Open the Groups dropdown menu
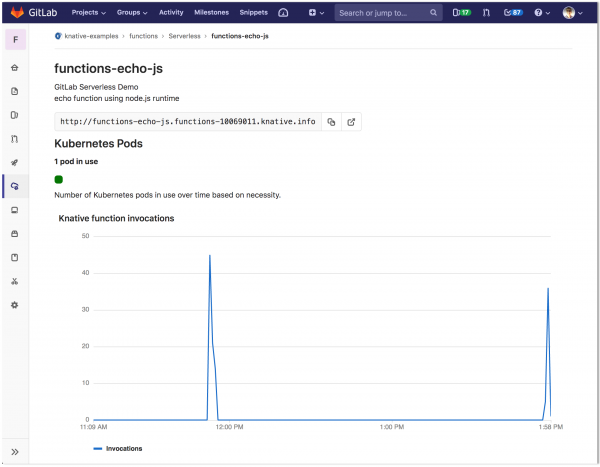This screenshot has width=600, height=467. tap(132, 13)
